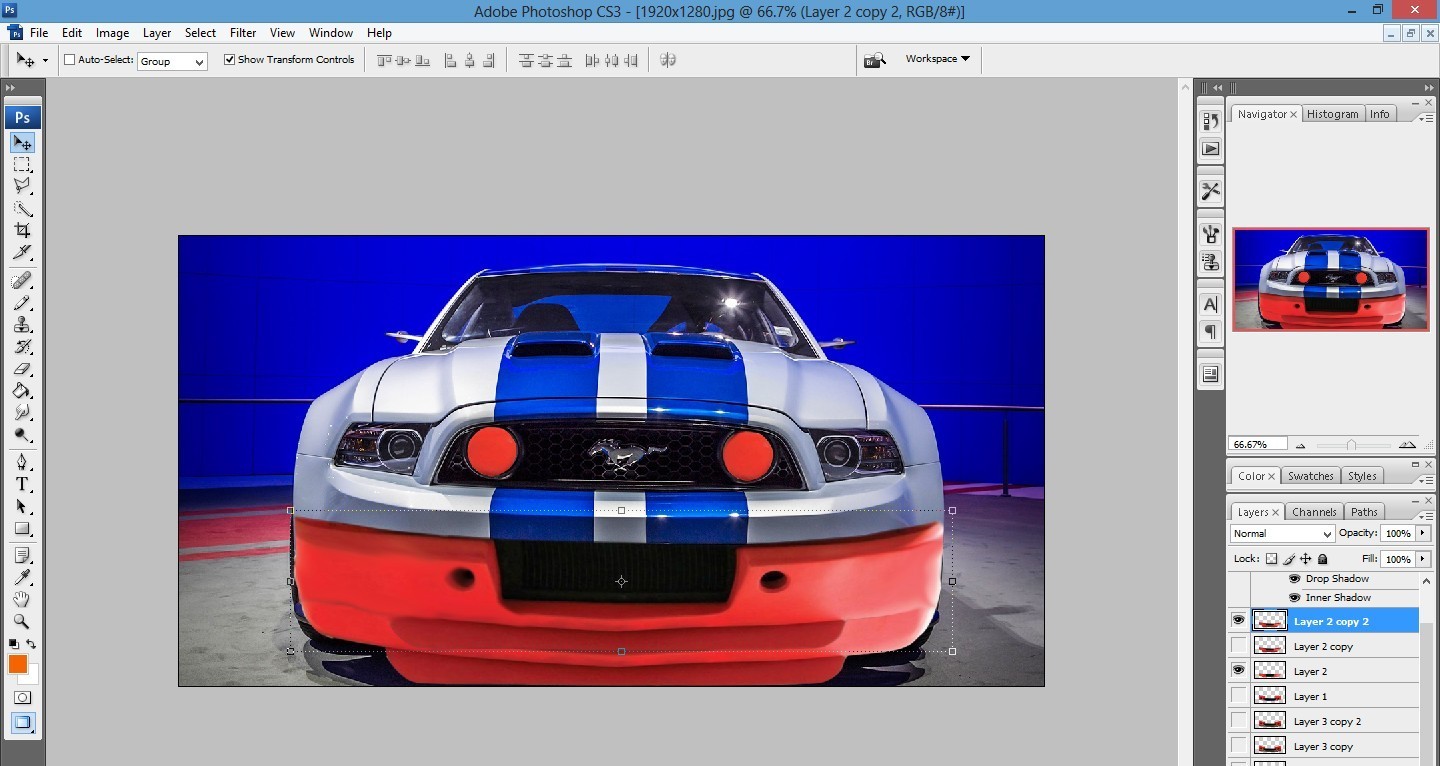The width and height of the screenshot is (1440, 766).
Task: Select the Eyedropper tool
Action: pos(22,577)
